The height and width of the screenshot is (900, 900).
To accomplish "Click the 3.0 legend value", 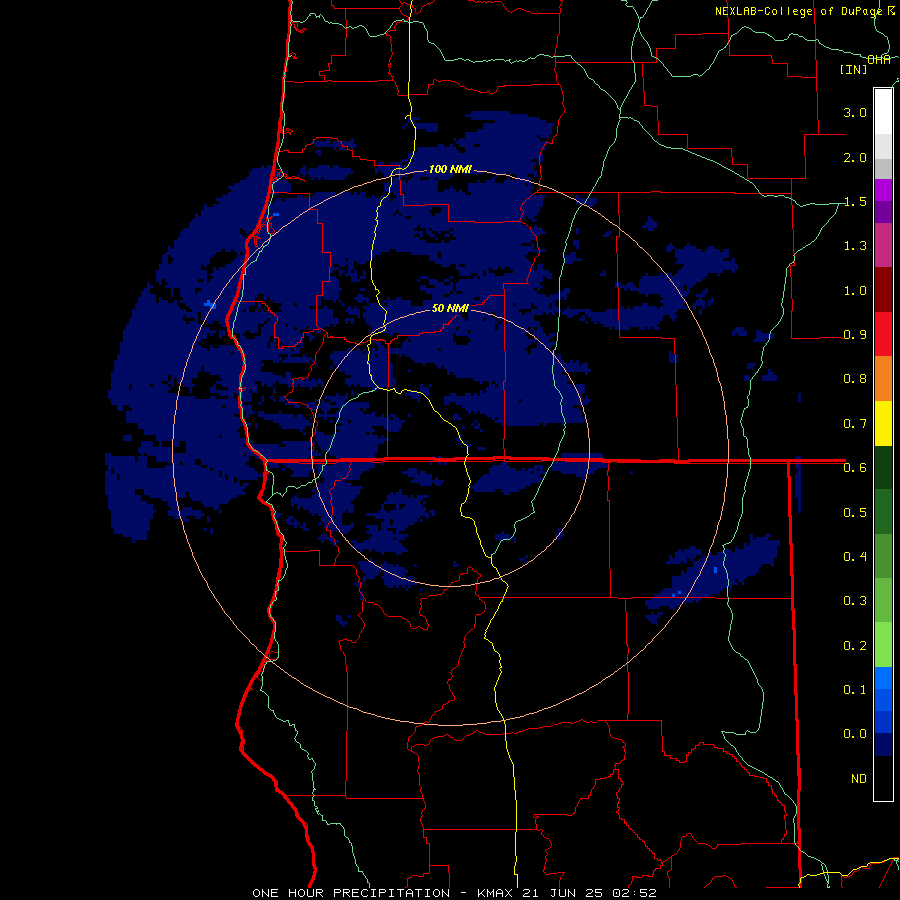I will (x=855, y=112).
